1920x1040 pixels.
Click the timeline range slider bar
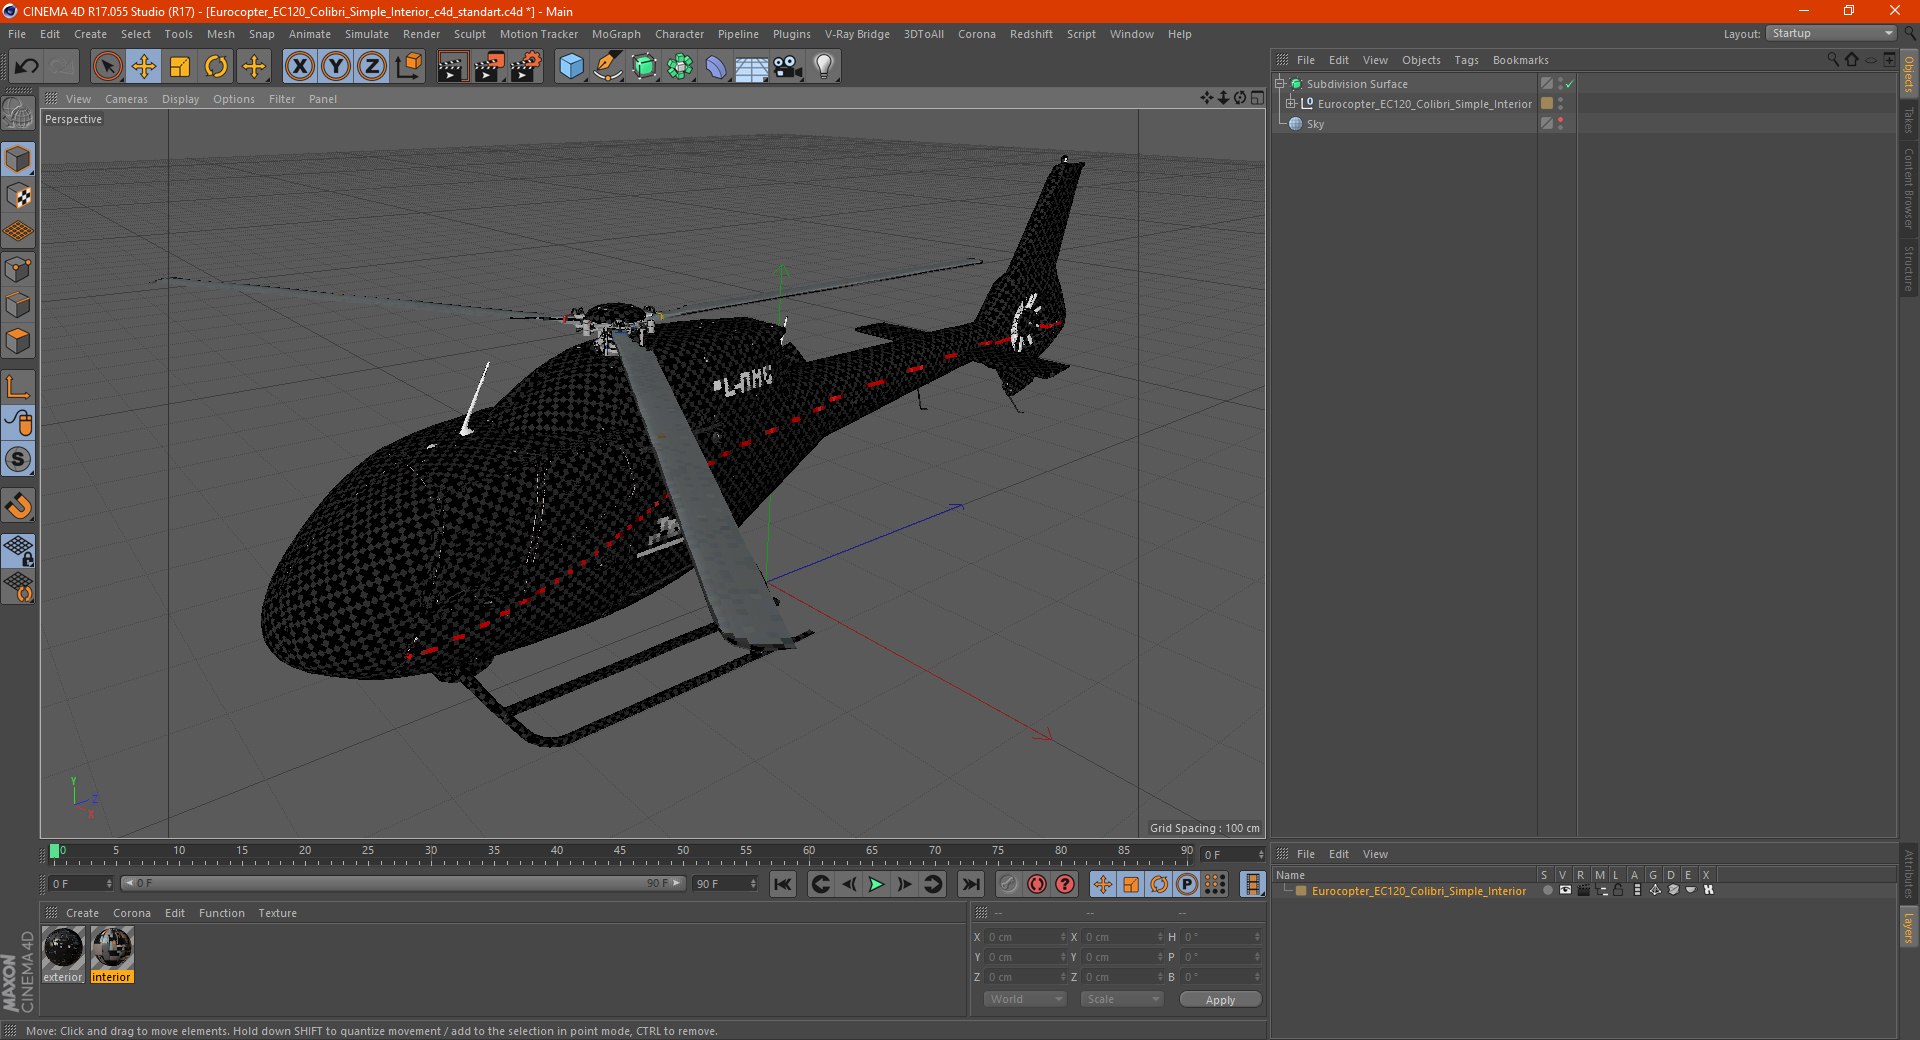(403, 883)
